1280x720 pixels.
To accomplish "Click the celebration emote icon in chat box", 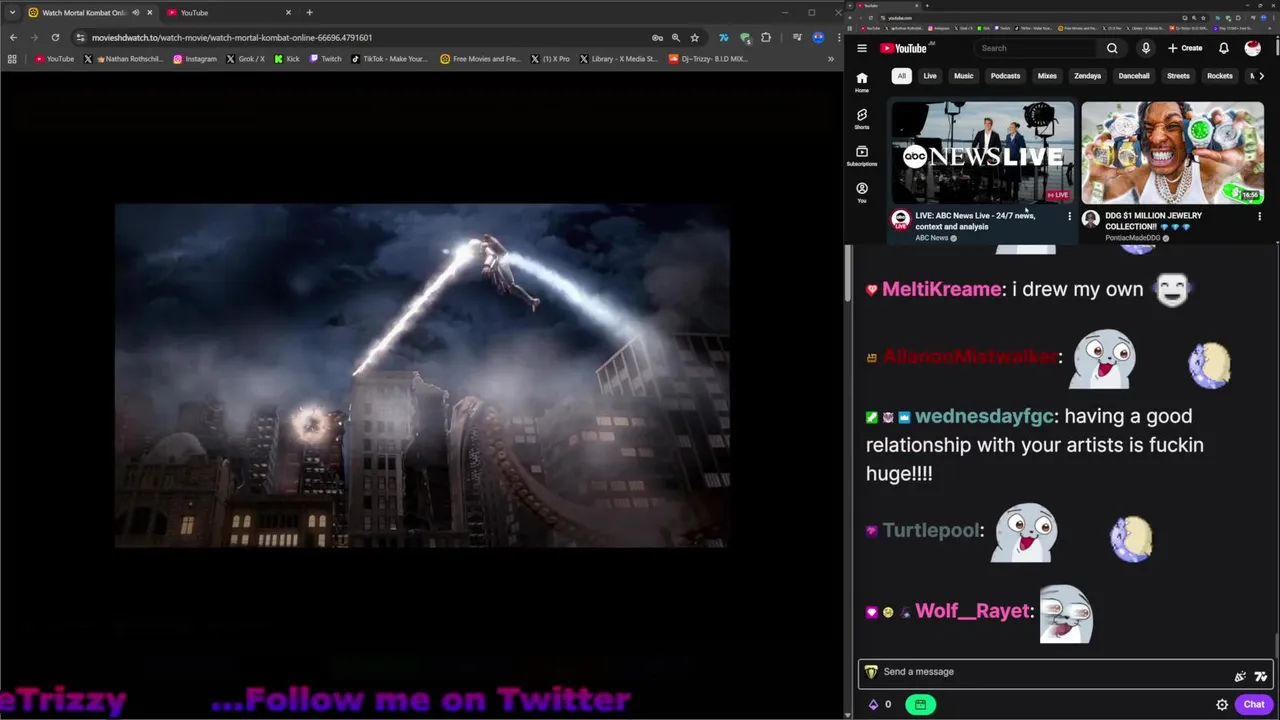I will [x=1240, y=676].
